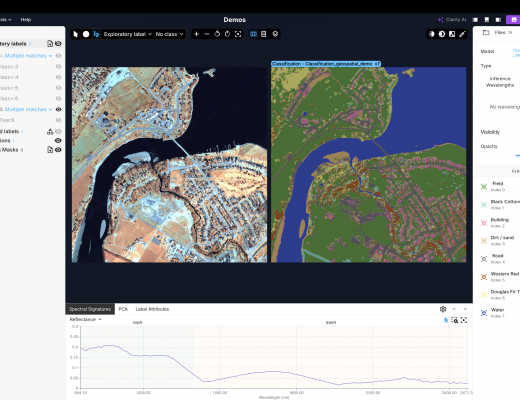Show the first Multiple matches group
The height and width of the screenshot is (400, 520).
pyautogui.click(x=58, y=56)
